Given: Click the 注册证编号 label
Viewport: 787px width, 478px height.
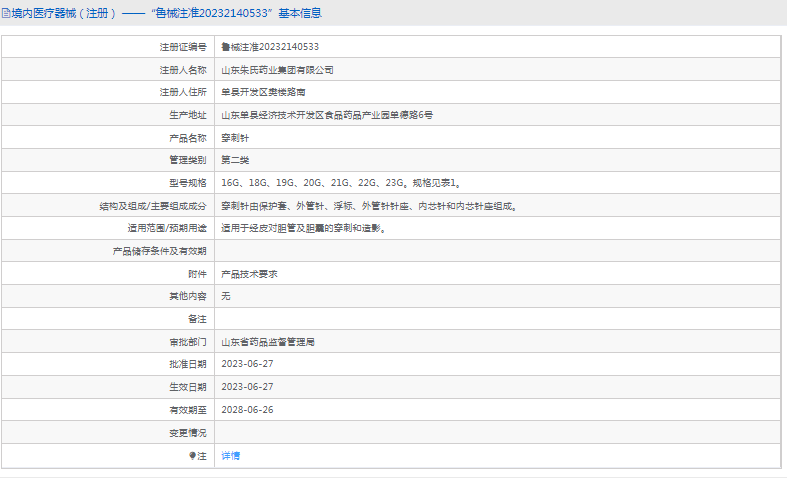Looking at the screenshot, I should pyautogui.click(x=183, y=47).
